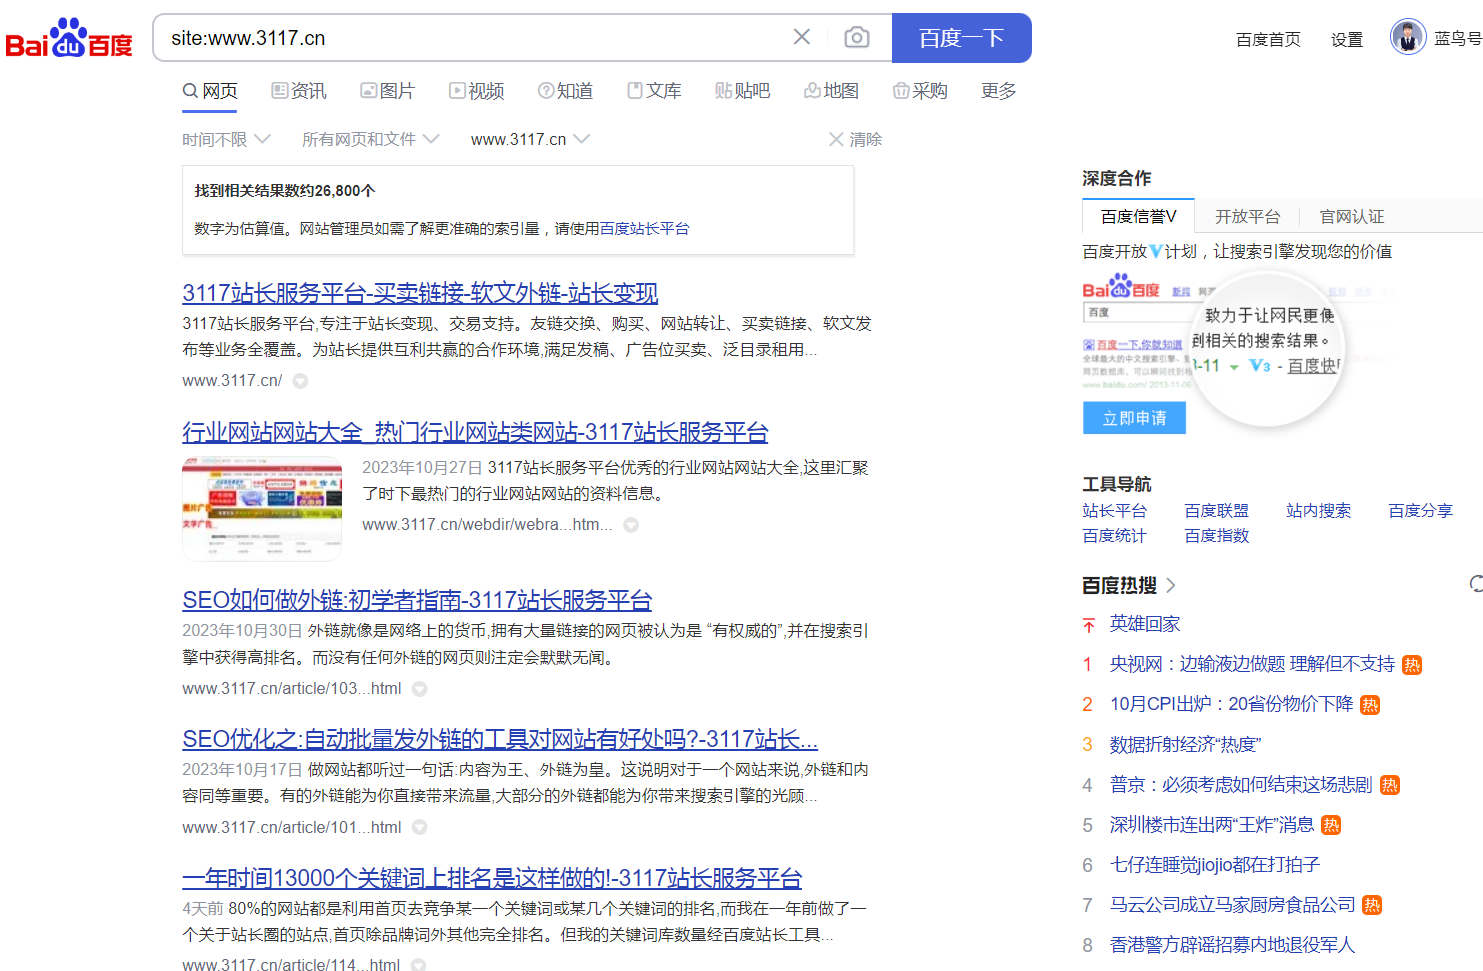This screenshot has width=1483, height=971.
Task: Select the 官网认证 tab
Action: (x=1352, y=216)
